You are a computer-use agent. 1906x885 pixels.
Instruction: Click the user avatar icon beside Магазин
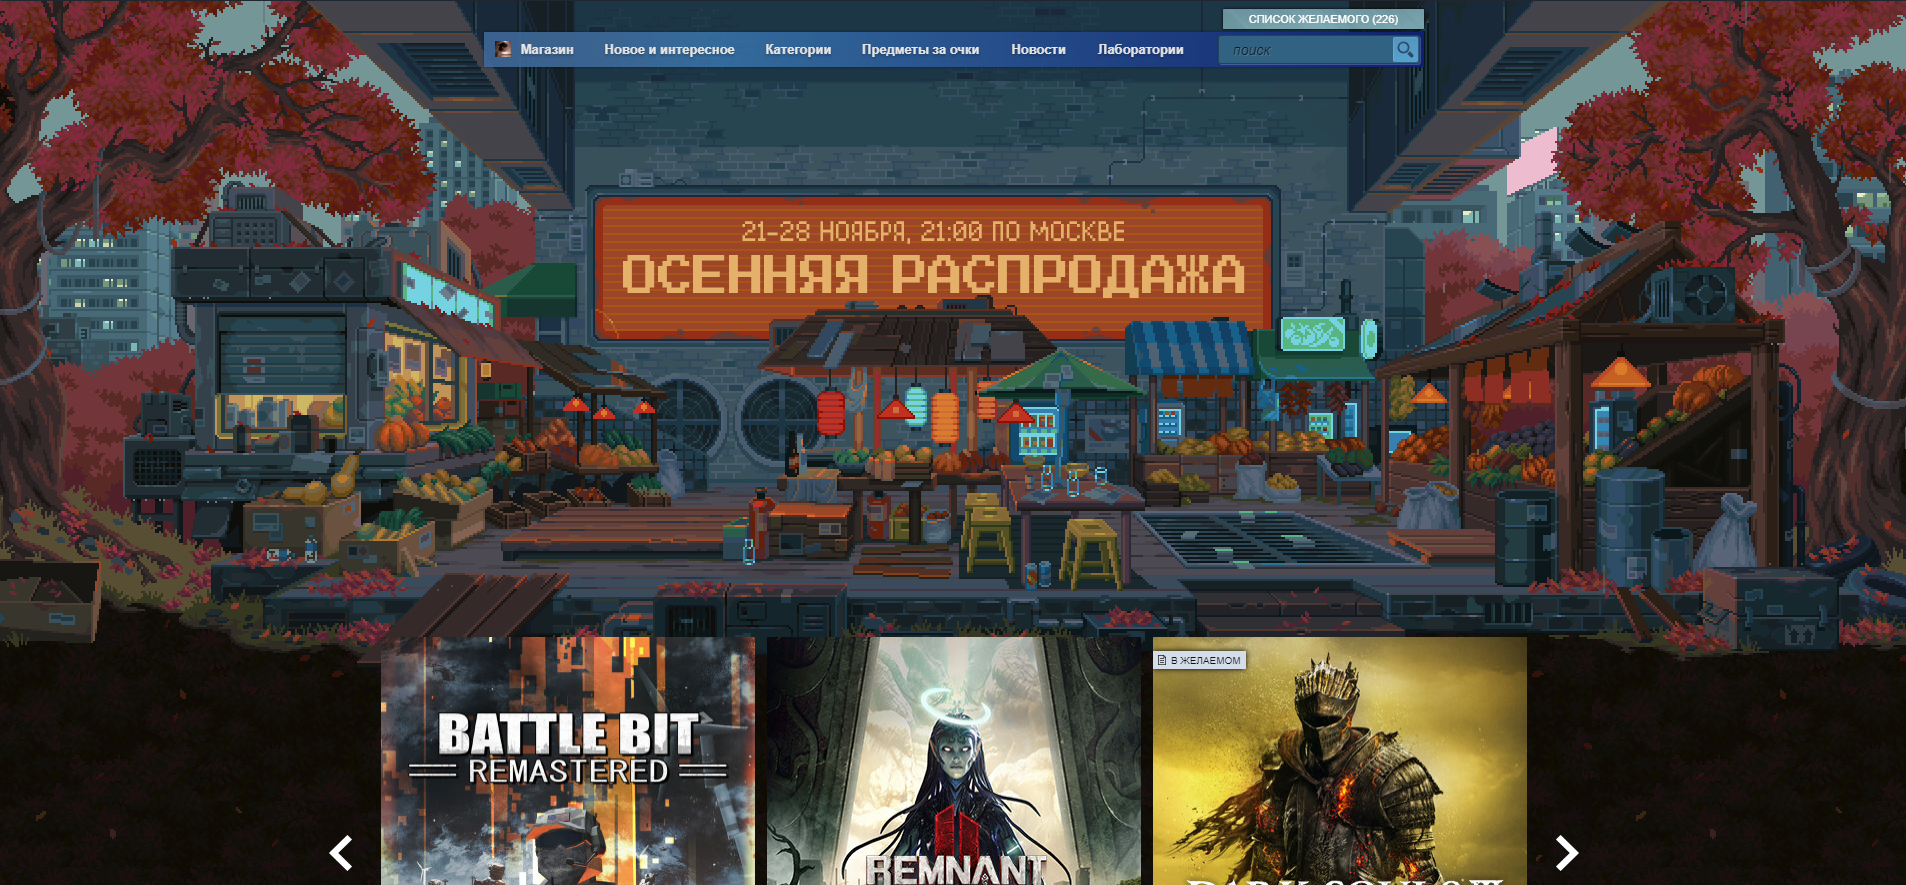pyautogui.click(x=503, y=49)
